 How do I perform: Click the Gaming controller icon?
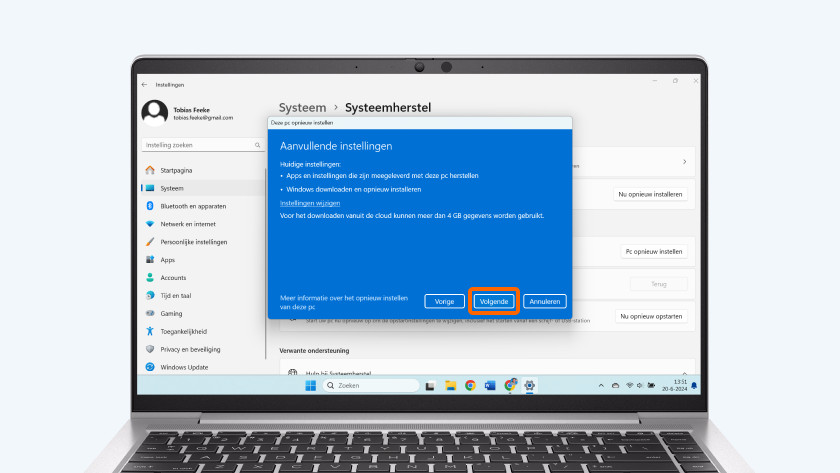pyautogui.click(x=150, y=314)
